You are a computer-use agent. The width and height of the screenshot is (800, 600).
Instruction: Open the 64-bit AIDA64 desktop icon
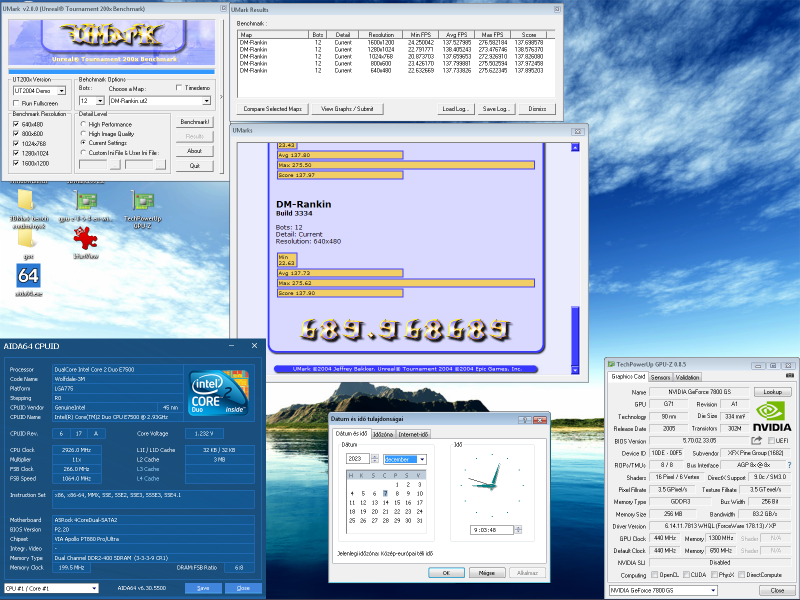click(x=28, y=276)
